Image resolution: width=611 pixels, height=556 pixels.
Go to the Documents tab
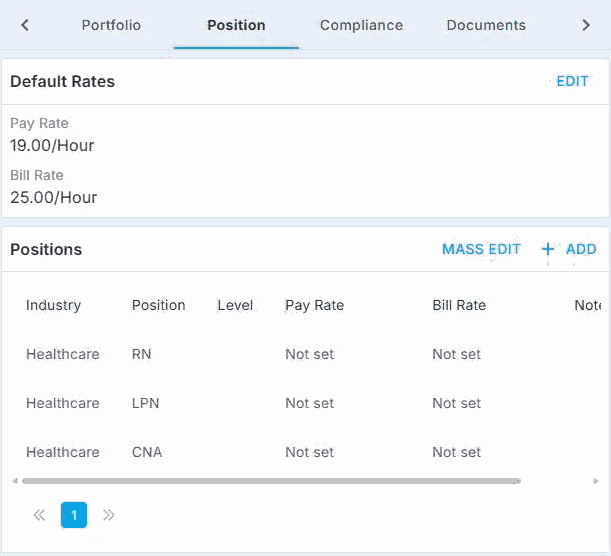pos(486,25)
